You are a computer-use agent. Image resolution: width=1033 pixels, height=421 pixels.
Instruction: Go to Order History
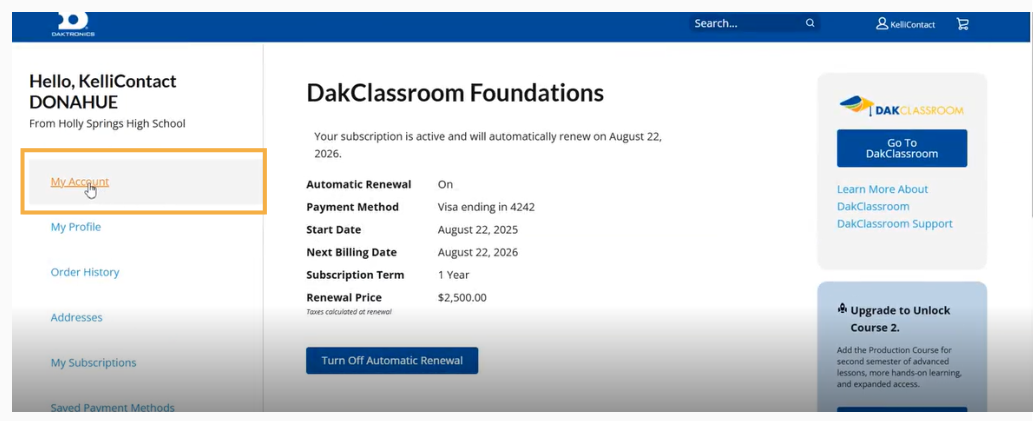85,272
